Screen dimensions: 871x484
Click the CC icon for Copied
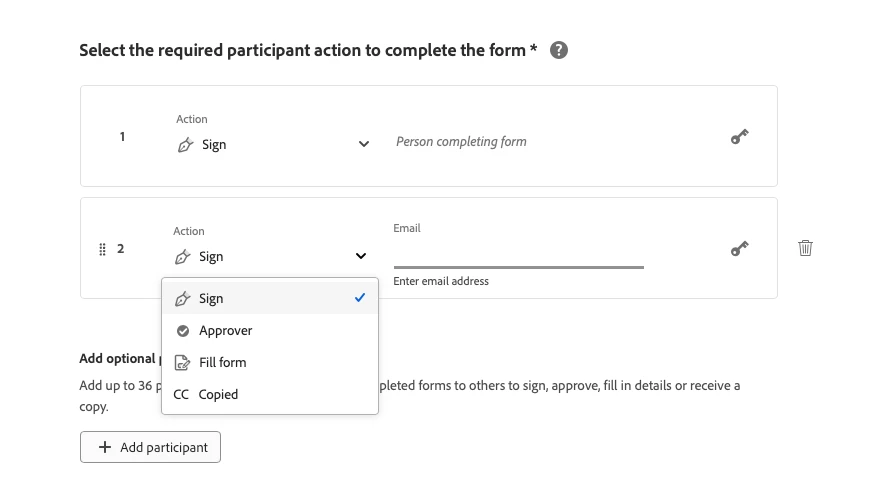click(x=181, y=395)
